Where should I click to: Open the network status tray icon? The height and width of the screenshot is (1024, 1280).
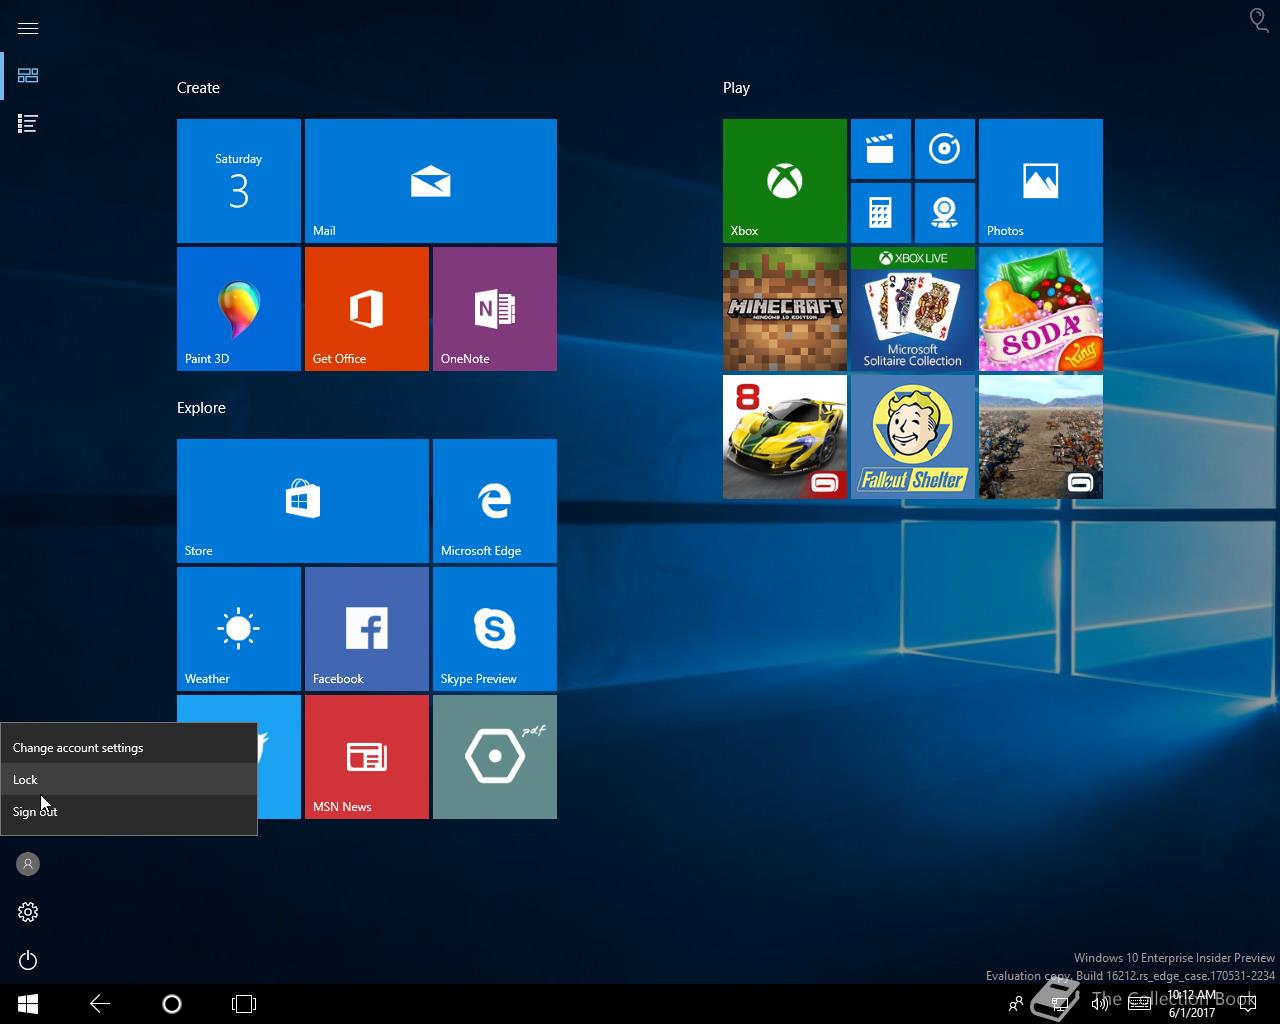[1060, 1004]
